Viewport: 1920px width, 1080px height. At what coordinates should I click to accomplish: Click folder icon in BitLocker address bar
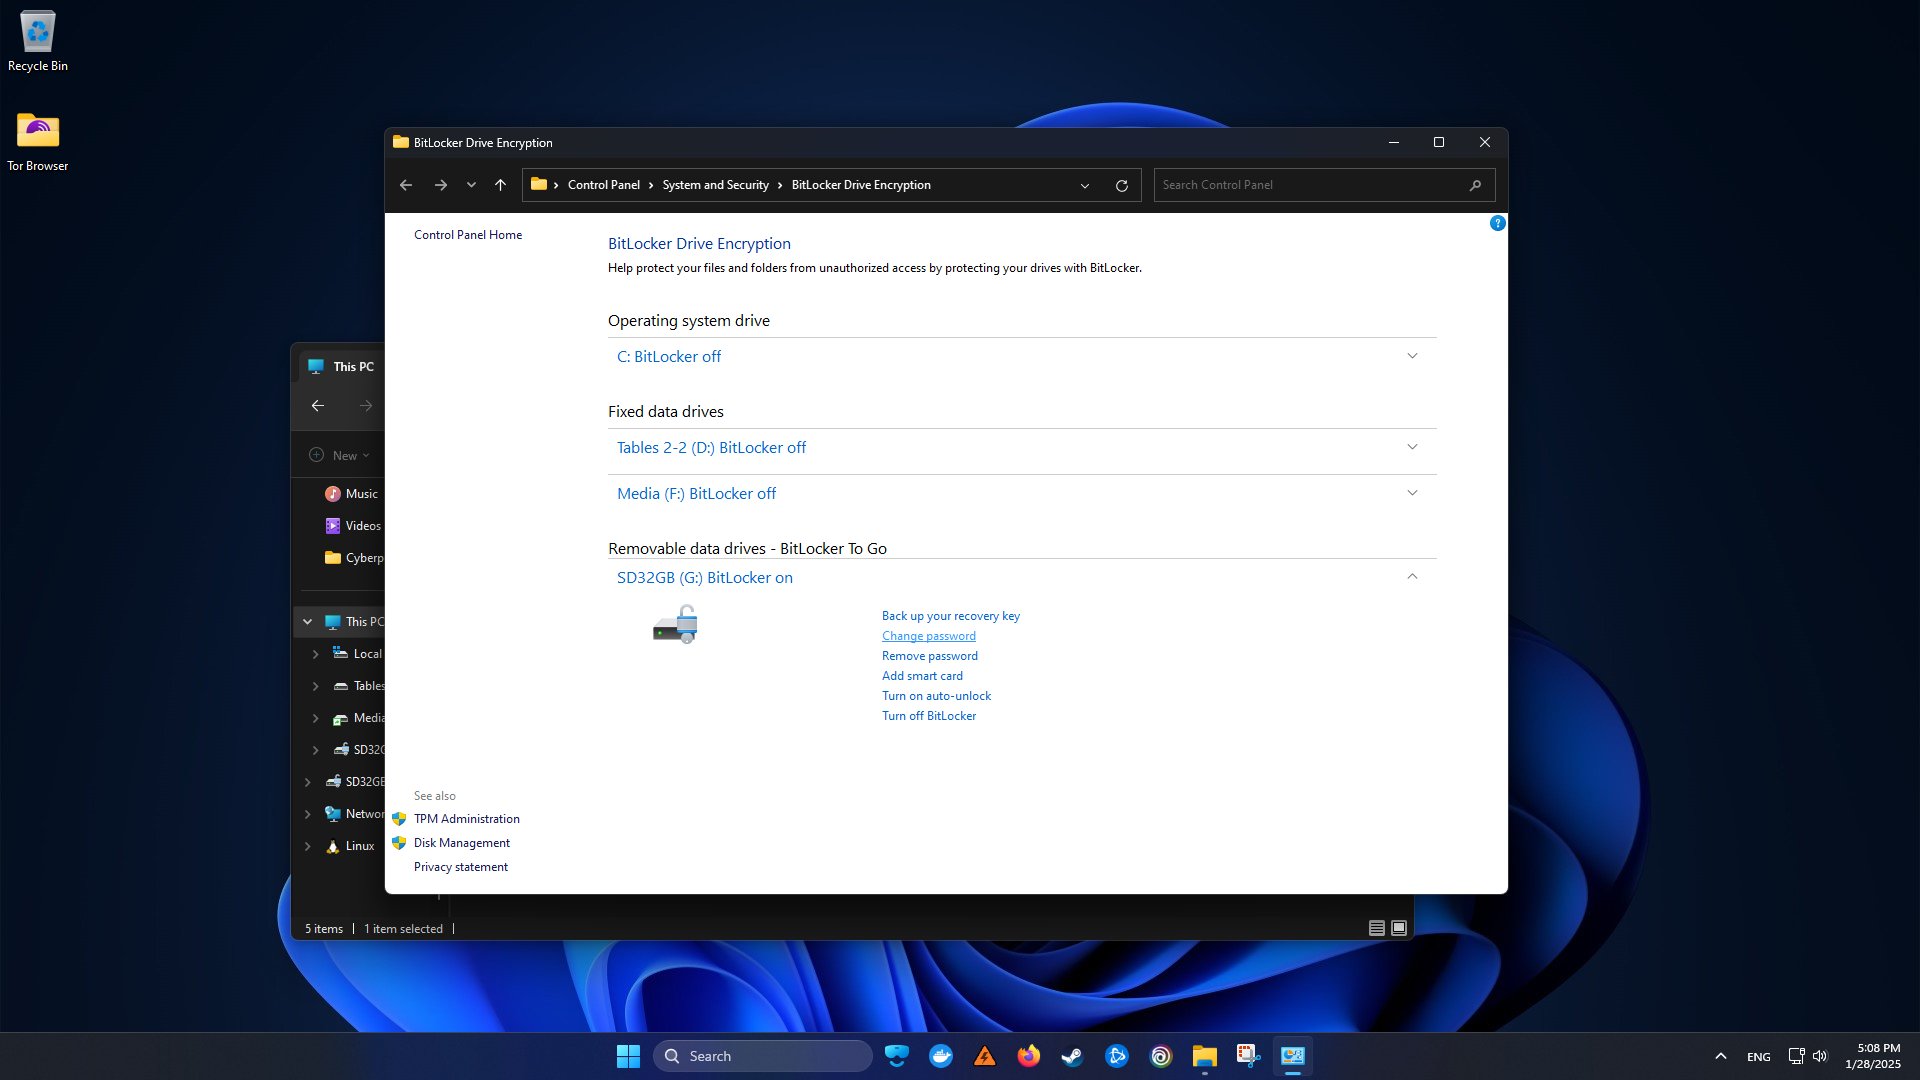click(x=539, y=184)
